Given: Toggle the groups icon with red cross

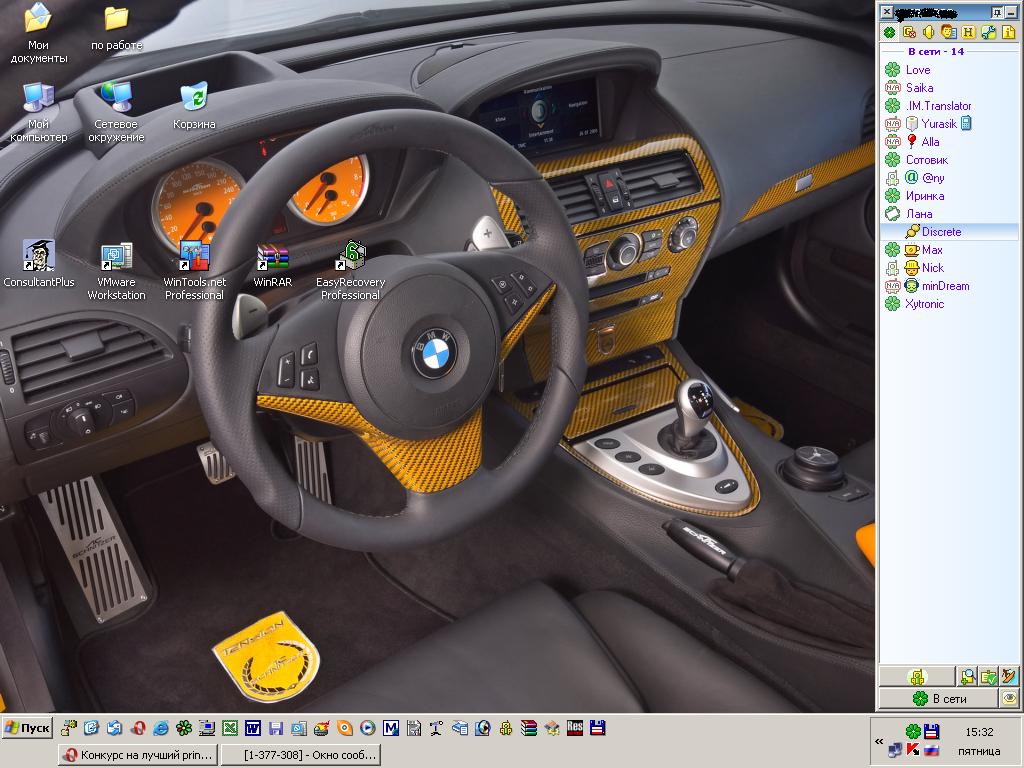Looking at the screenshot, I should tap(909, 32).
